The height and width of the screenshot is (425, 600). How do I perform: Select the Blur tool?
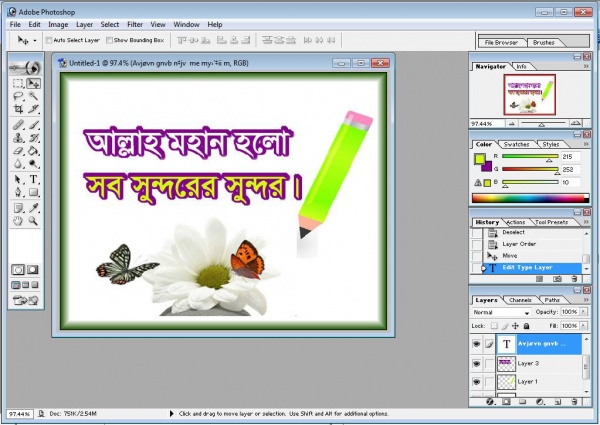point(18,164)
